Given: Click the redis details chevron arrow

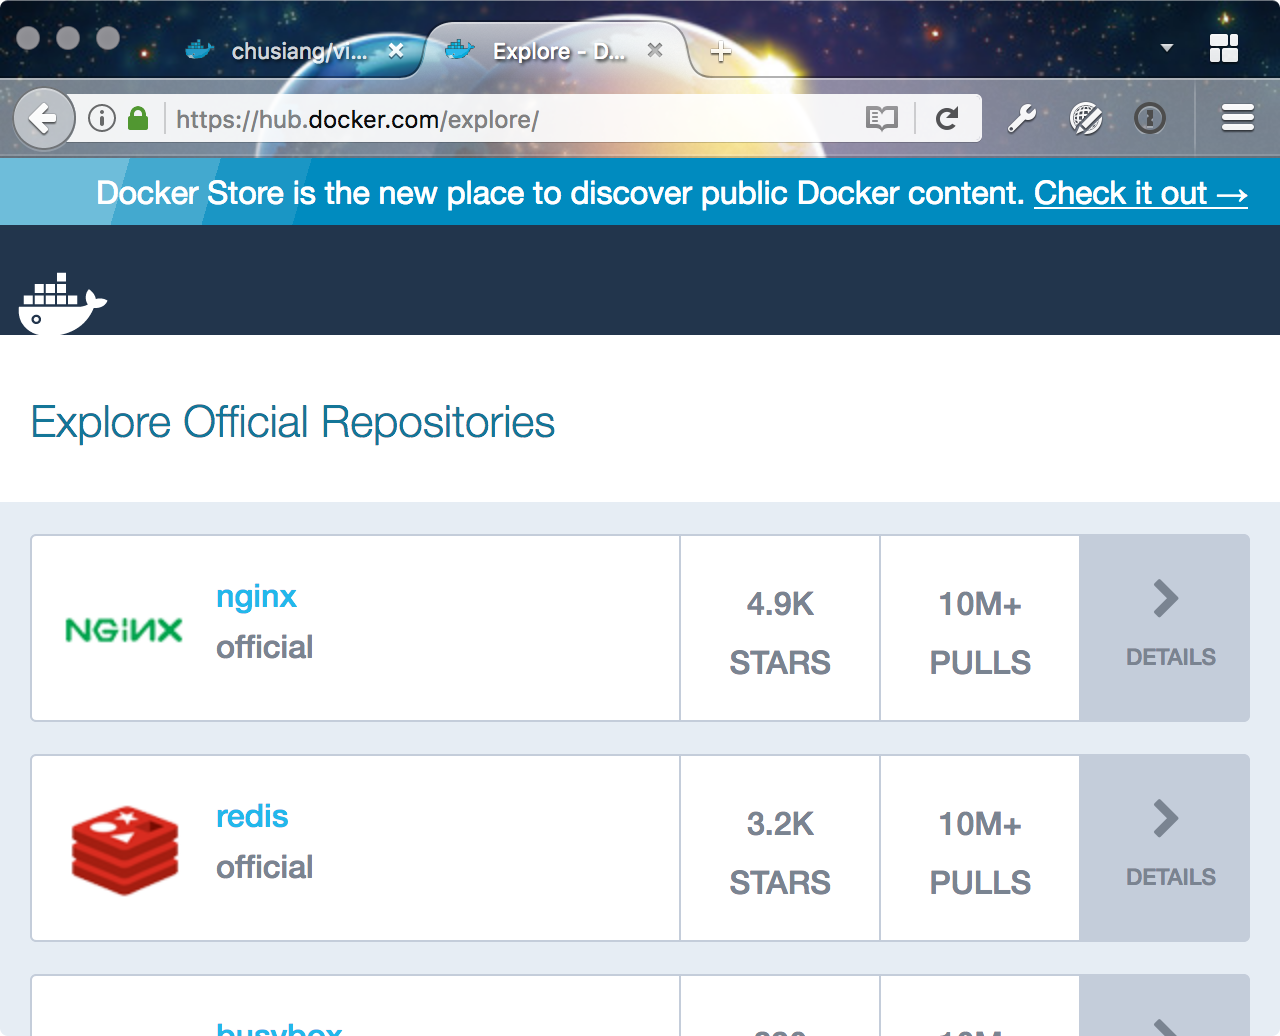Looking at the screenshot, I should [x=1166, y=818].
